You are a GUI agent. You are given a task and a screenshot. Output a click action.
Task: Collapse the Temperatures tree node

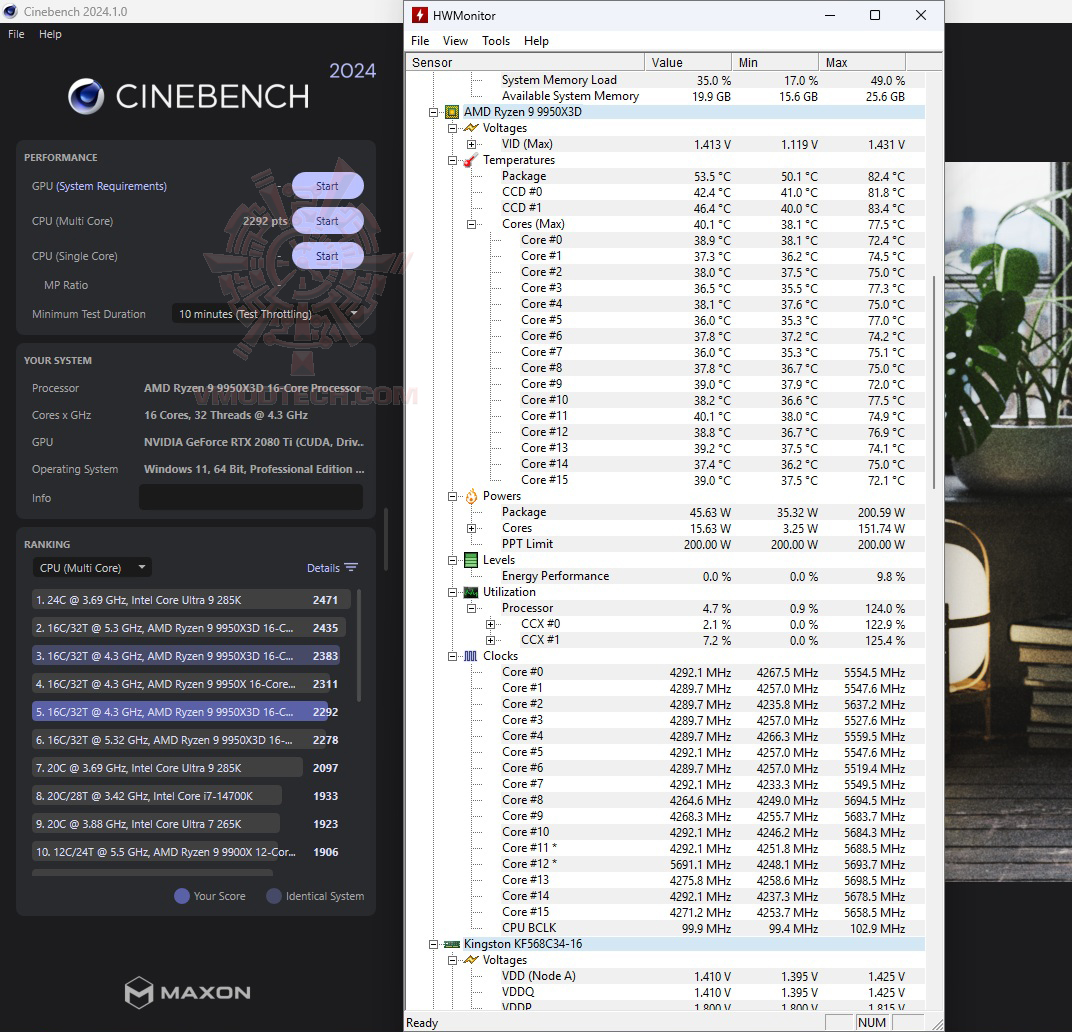[x=453, y=160]
